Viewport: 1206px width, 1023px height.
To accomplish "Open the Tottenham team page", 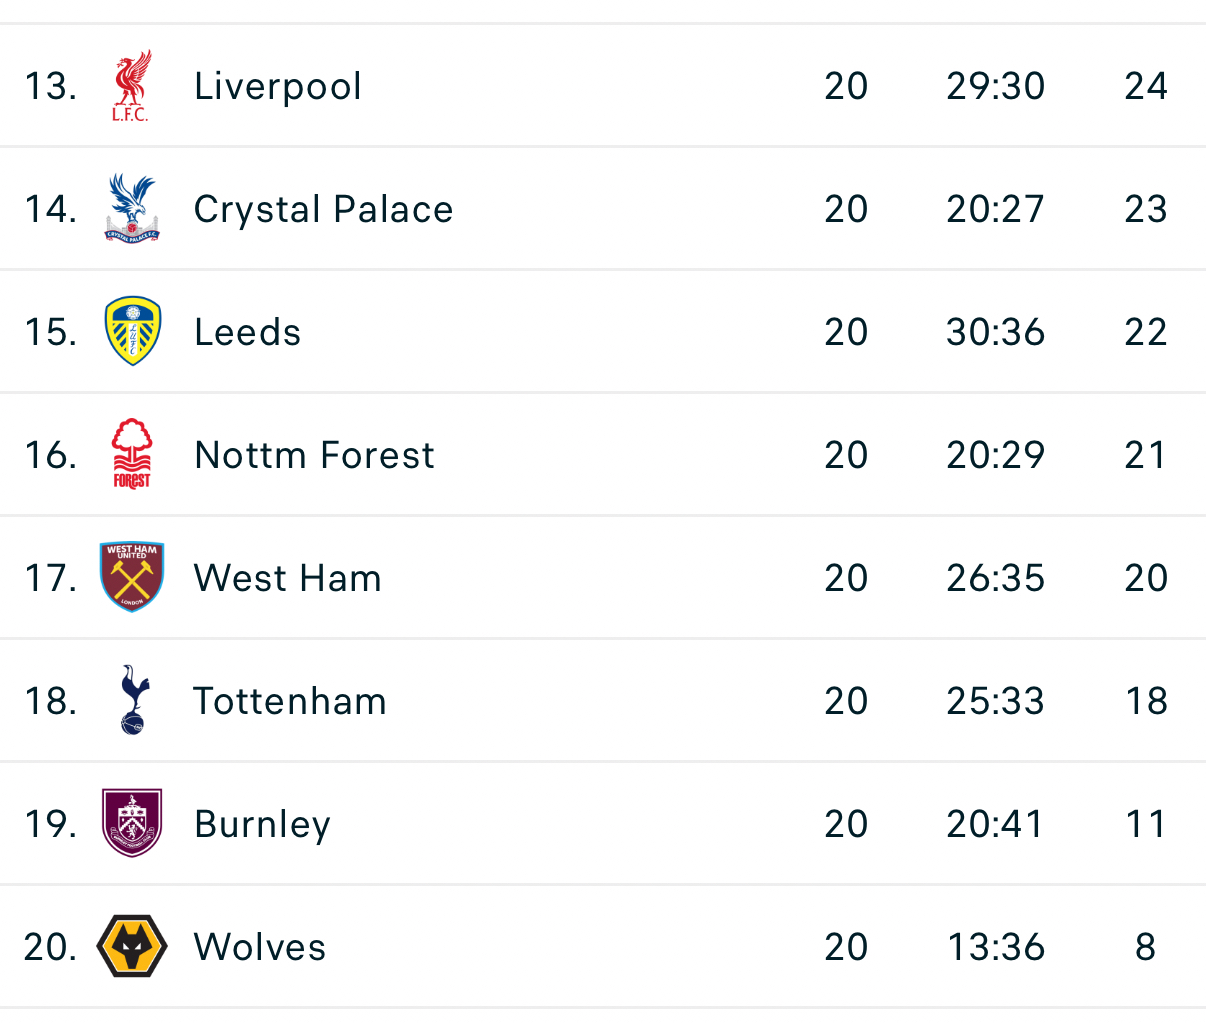I will (289, 701).
